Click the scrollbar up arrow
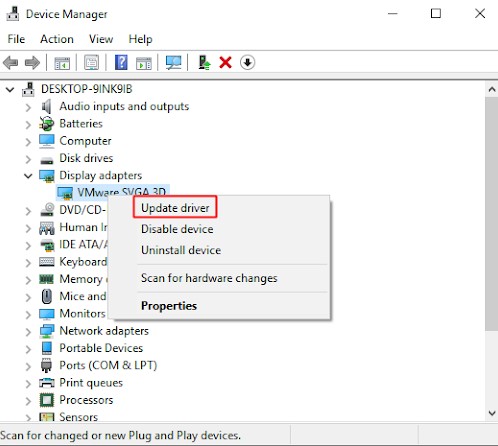498x446 pixels. pyautogui.click(x=492, y=89)
